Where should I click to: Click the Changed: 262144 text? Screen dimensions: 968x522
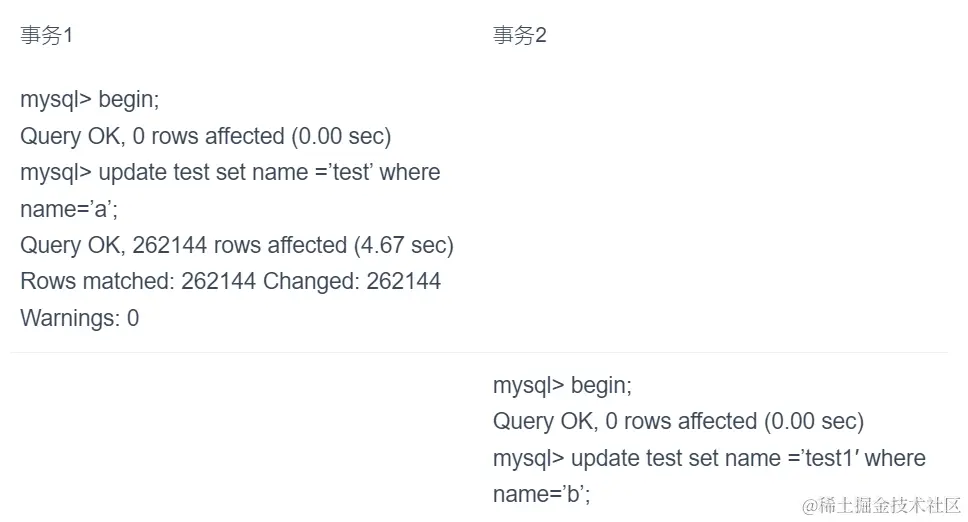click(x=352, y=281)
